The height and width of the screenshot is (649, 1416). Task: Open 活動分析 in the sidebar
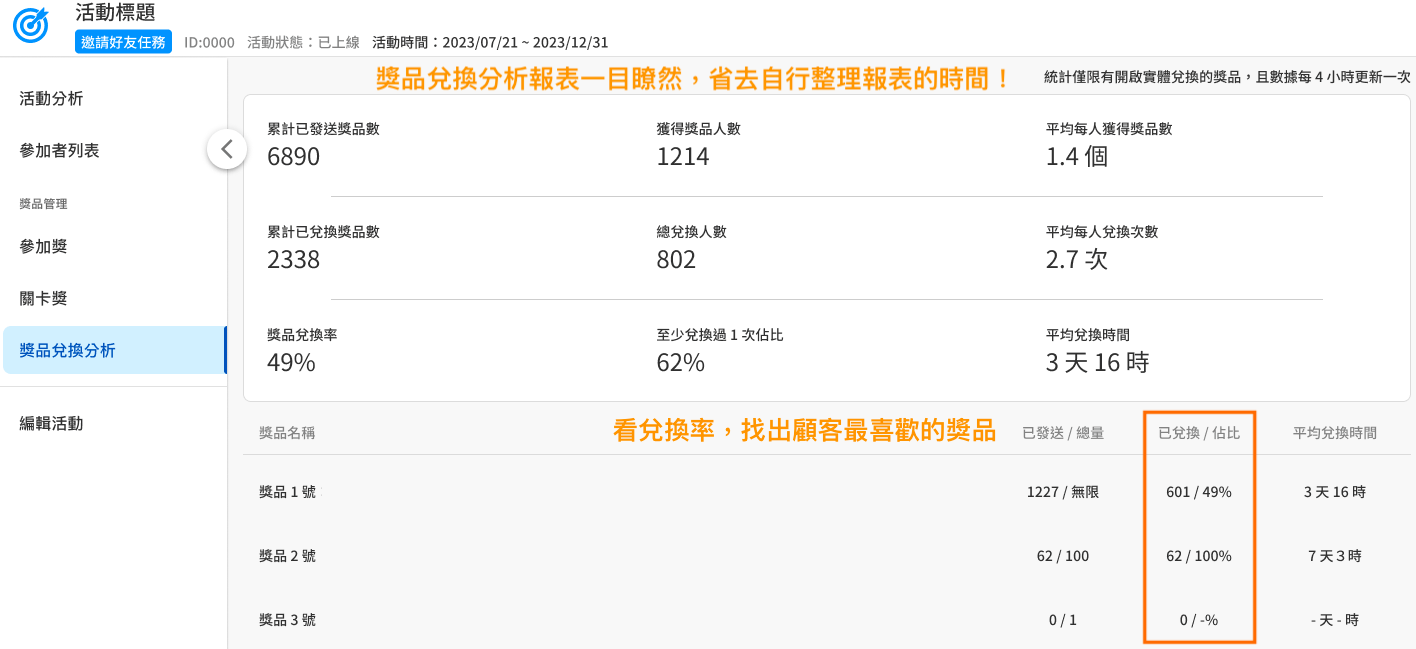tap(51, 98)
